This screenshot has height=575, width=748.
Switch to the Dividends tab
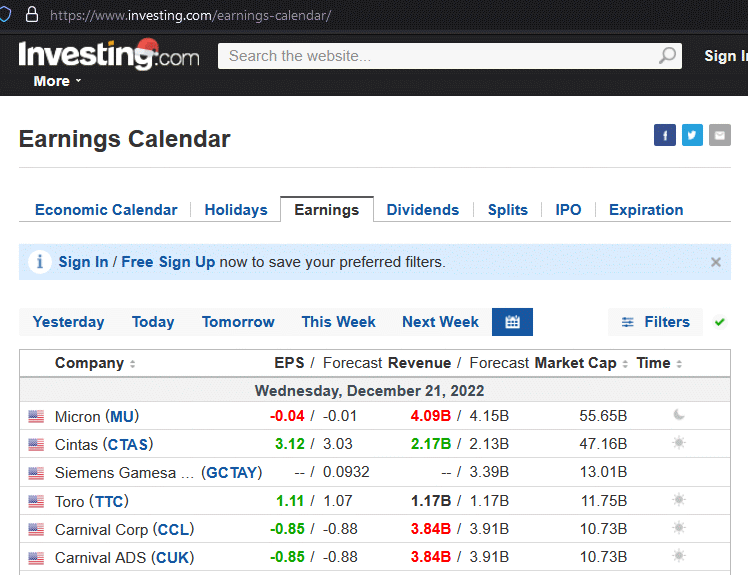tap(423, 210)
